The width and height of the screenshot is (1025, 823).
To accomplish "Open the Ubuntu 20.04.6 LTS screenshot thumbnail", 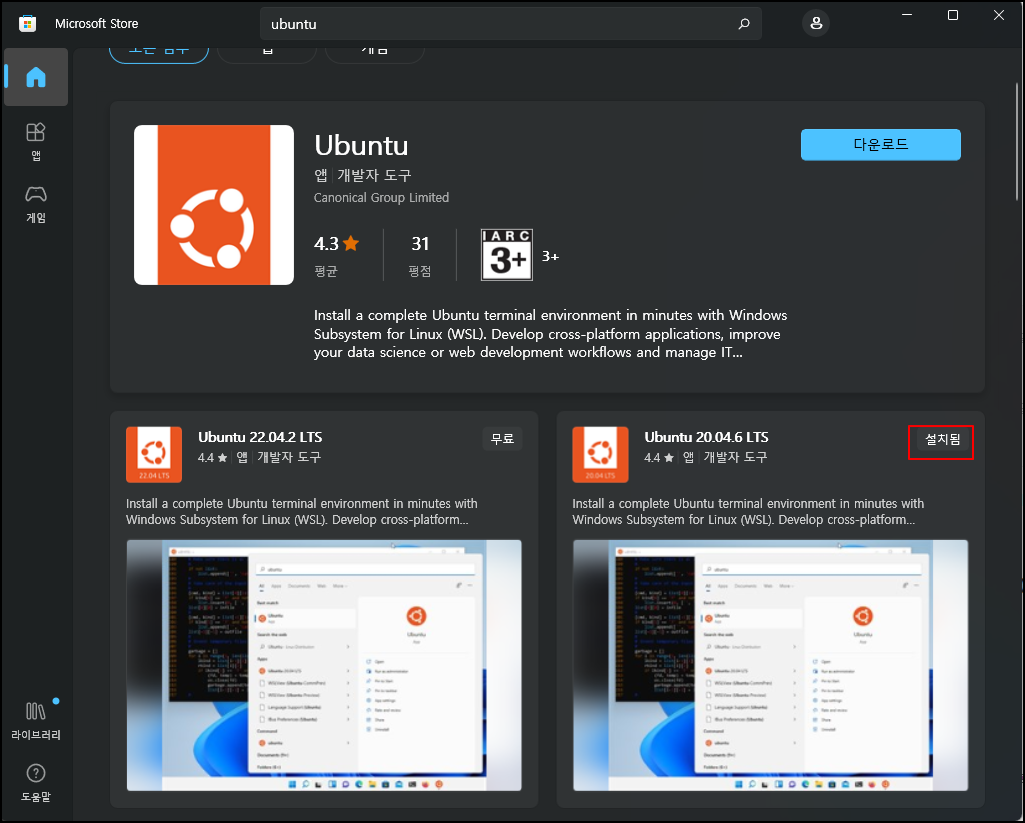I will 771,665.
